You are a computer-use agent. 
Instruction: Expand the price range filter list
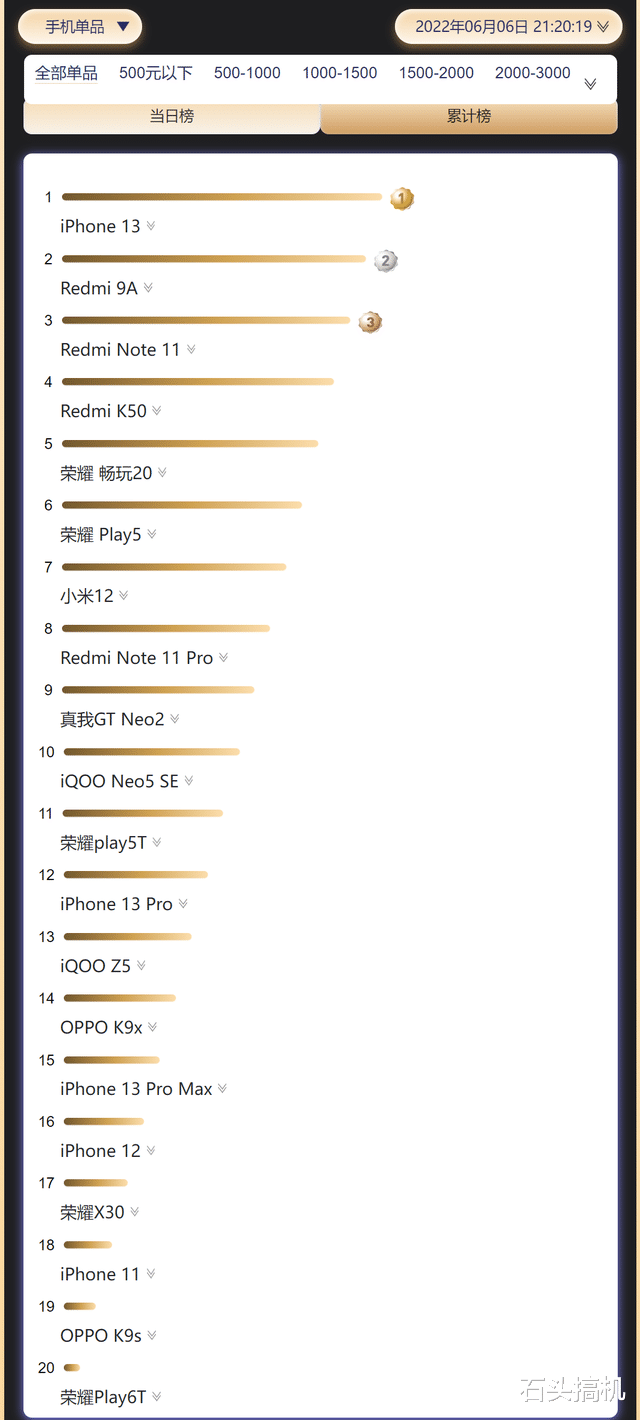pyautogui.click(x=590, y=84)
